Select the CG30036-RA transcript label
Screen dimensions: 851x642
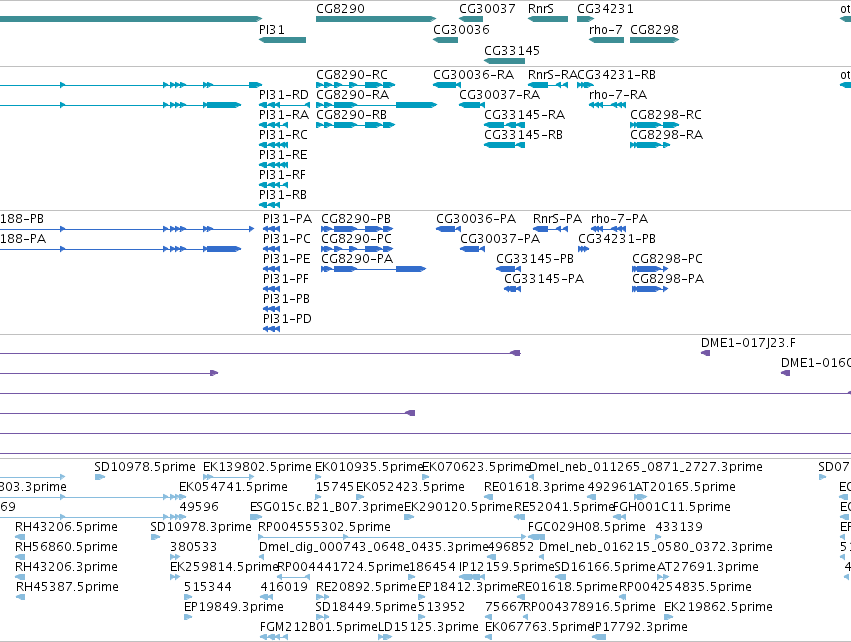pyautogui.click(x=473, y=74)
